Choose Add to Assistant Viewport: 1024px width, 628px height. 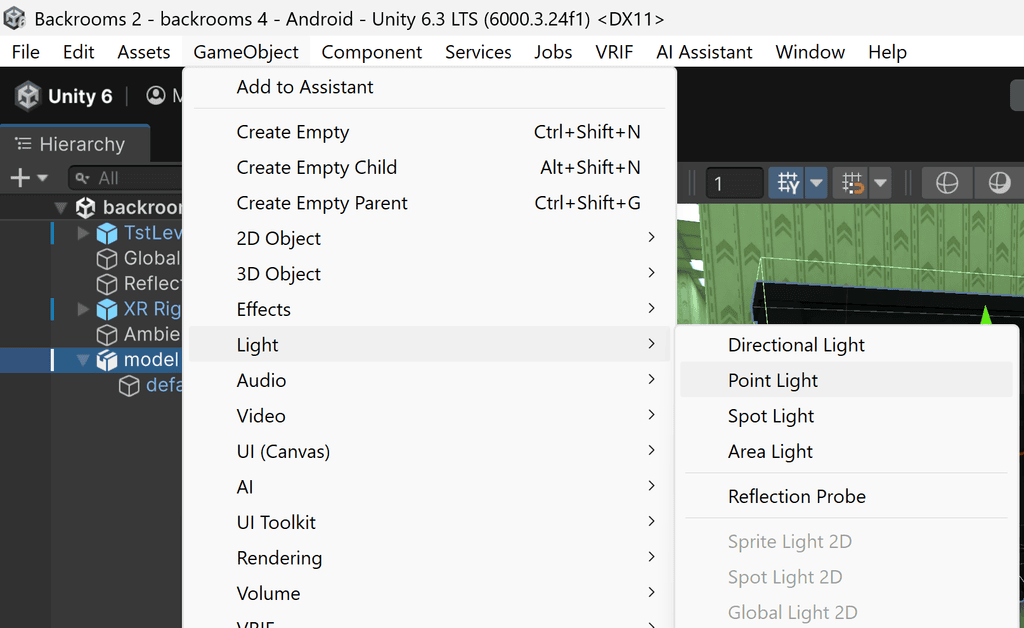click(x=429, y=87)
